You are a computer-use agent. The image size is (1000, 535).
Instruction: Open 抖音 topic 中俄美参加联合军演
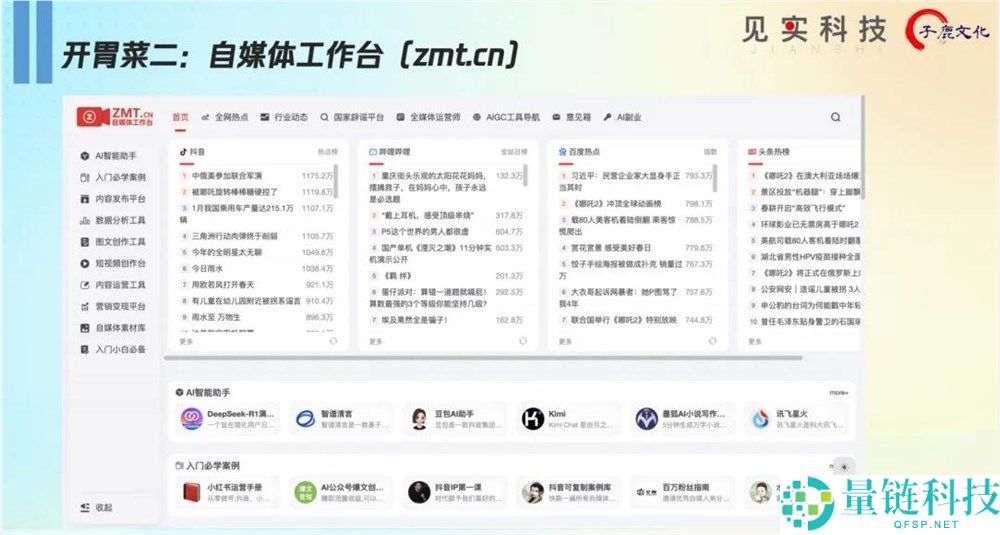click(226, 175)
